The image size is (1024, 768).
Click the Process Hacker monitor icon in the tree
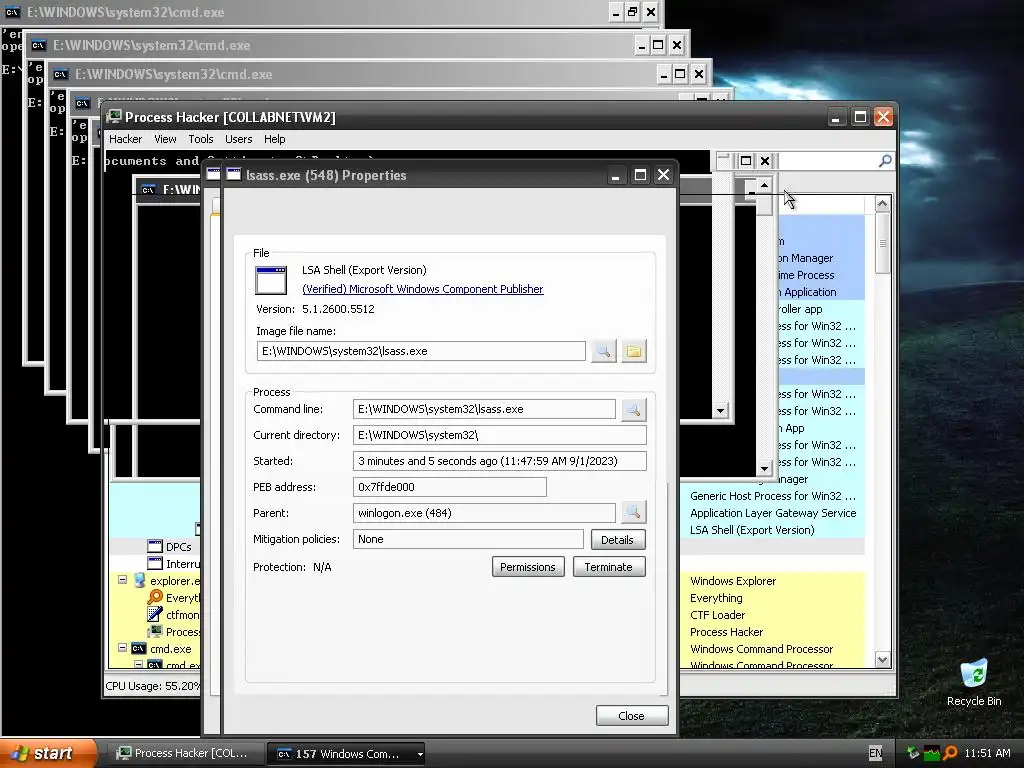155,632
